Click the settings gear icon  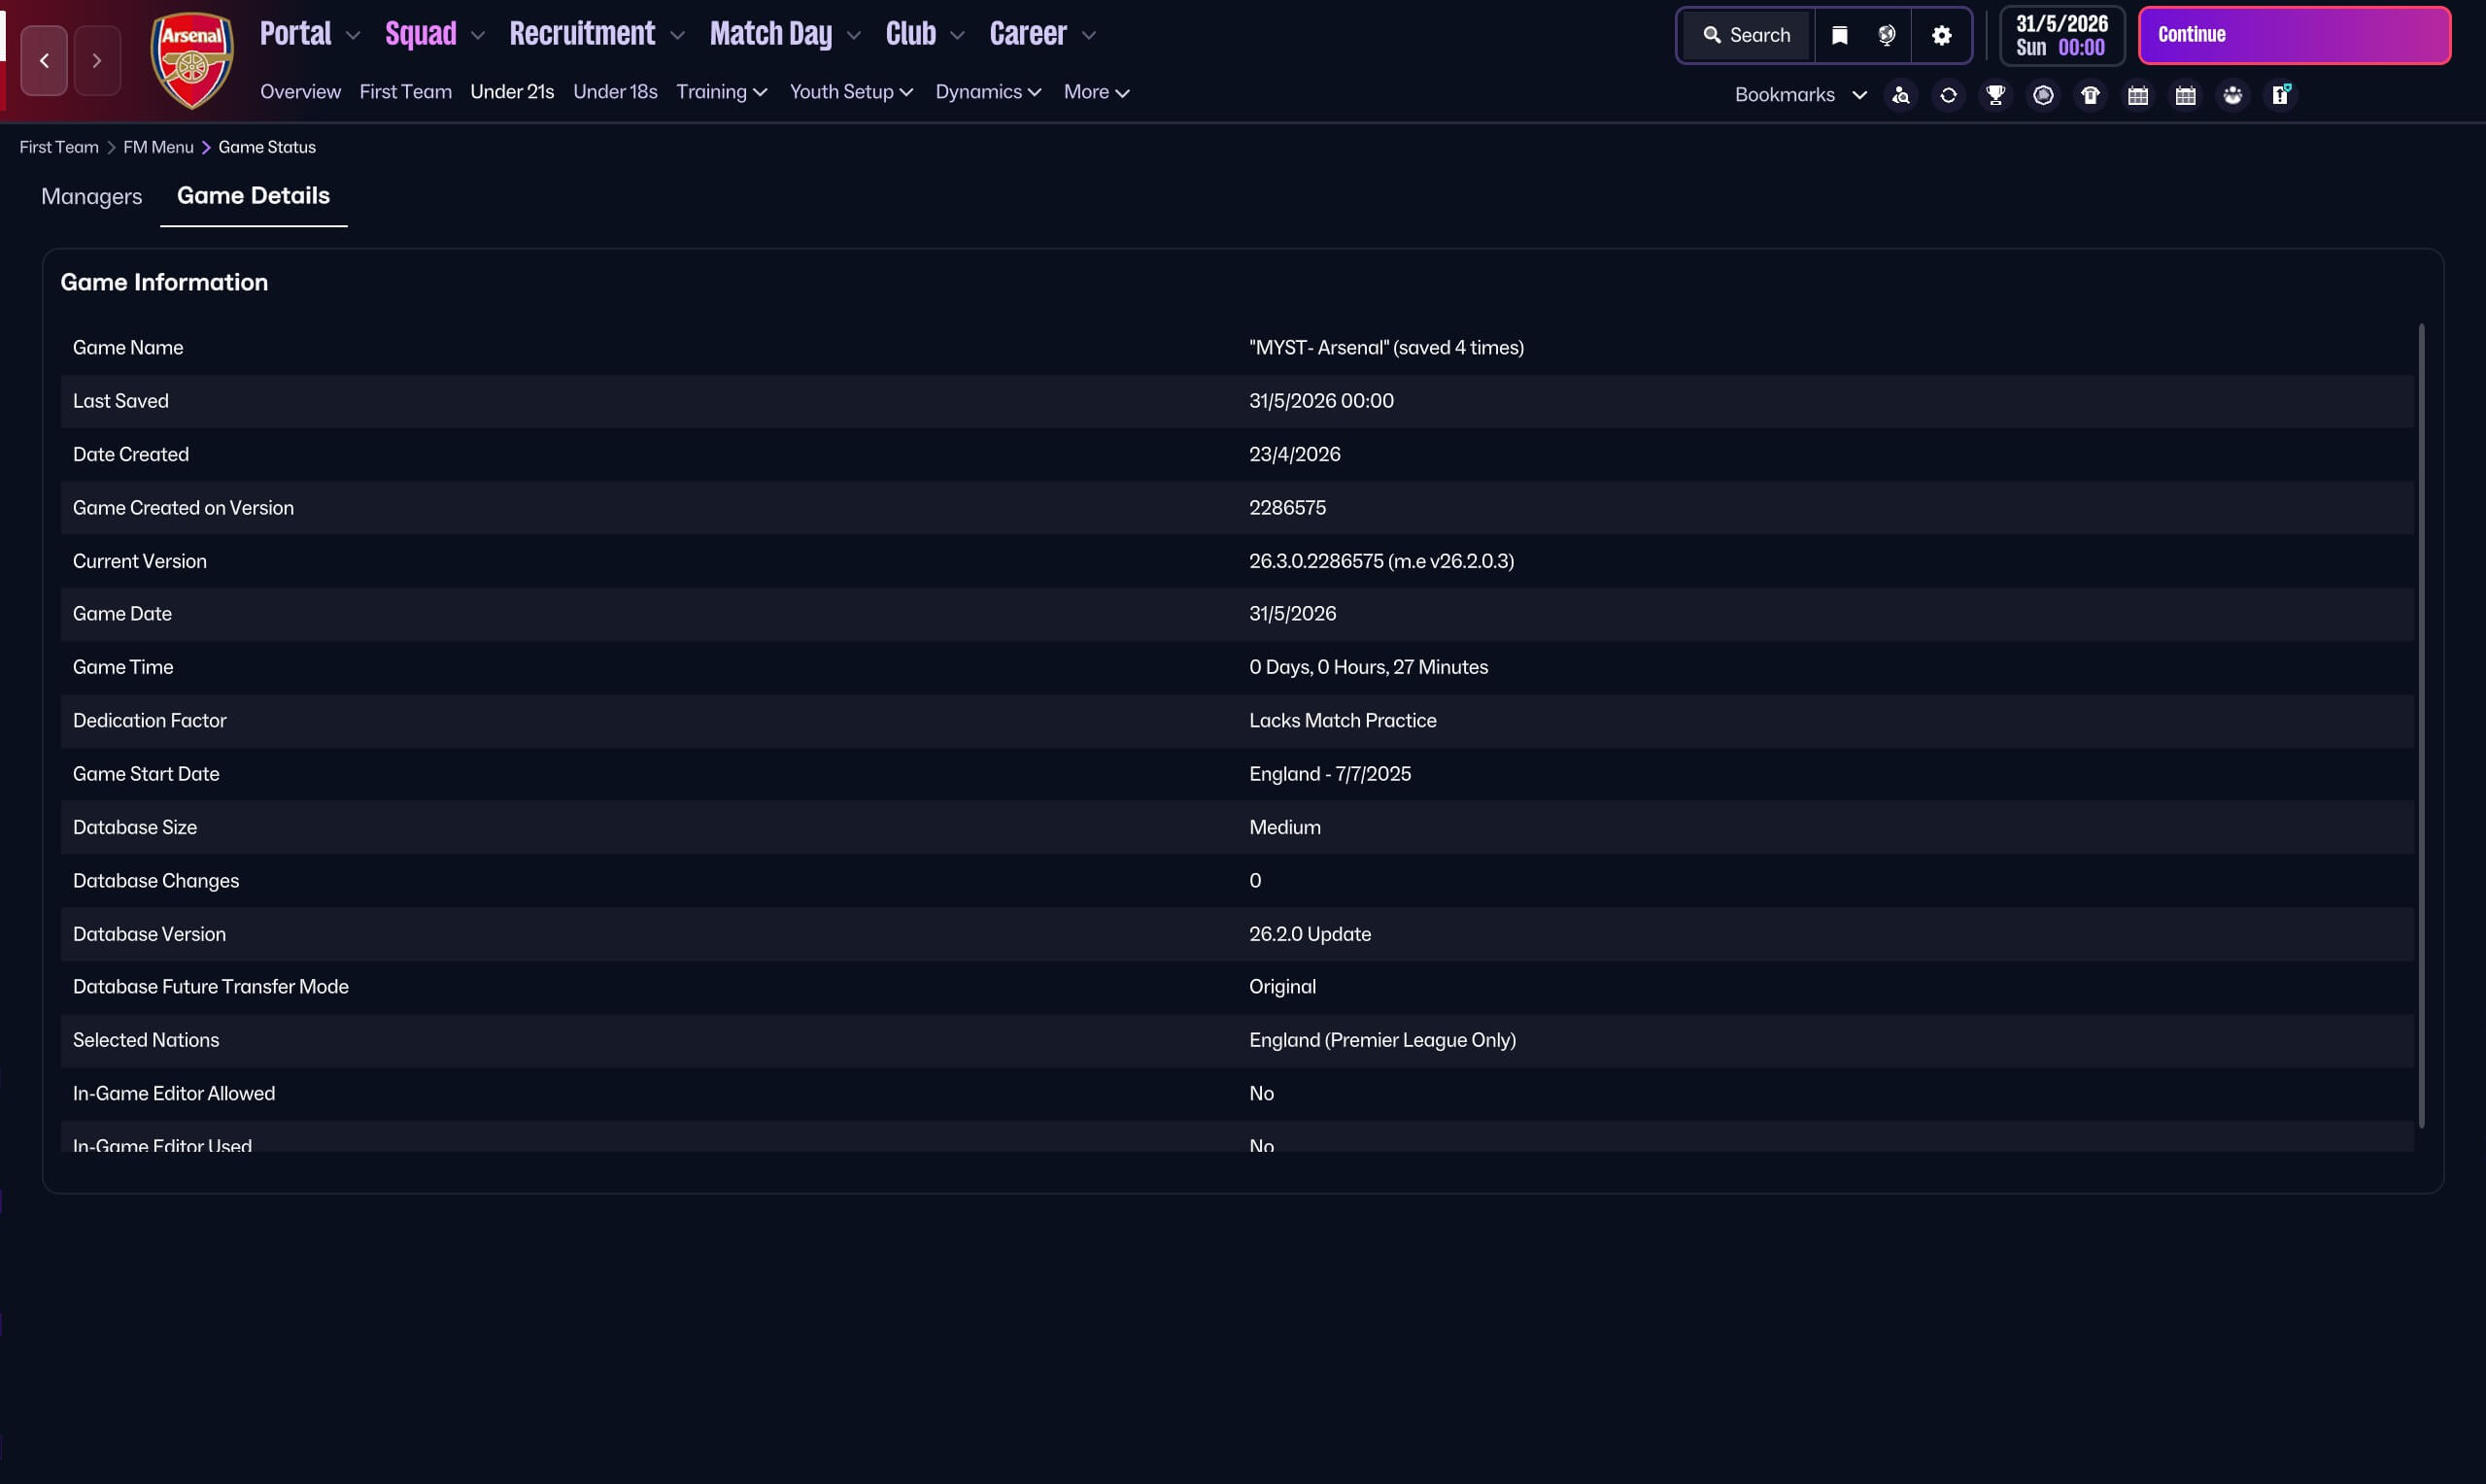(1941, 35)
